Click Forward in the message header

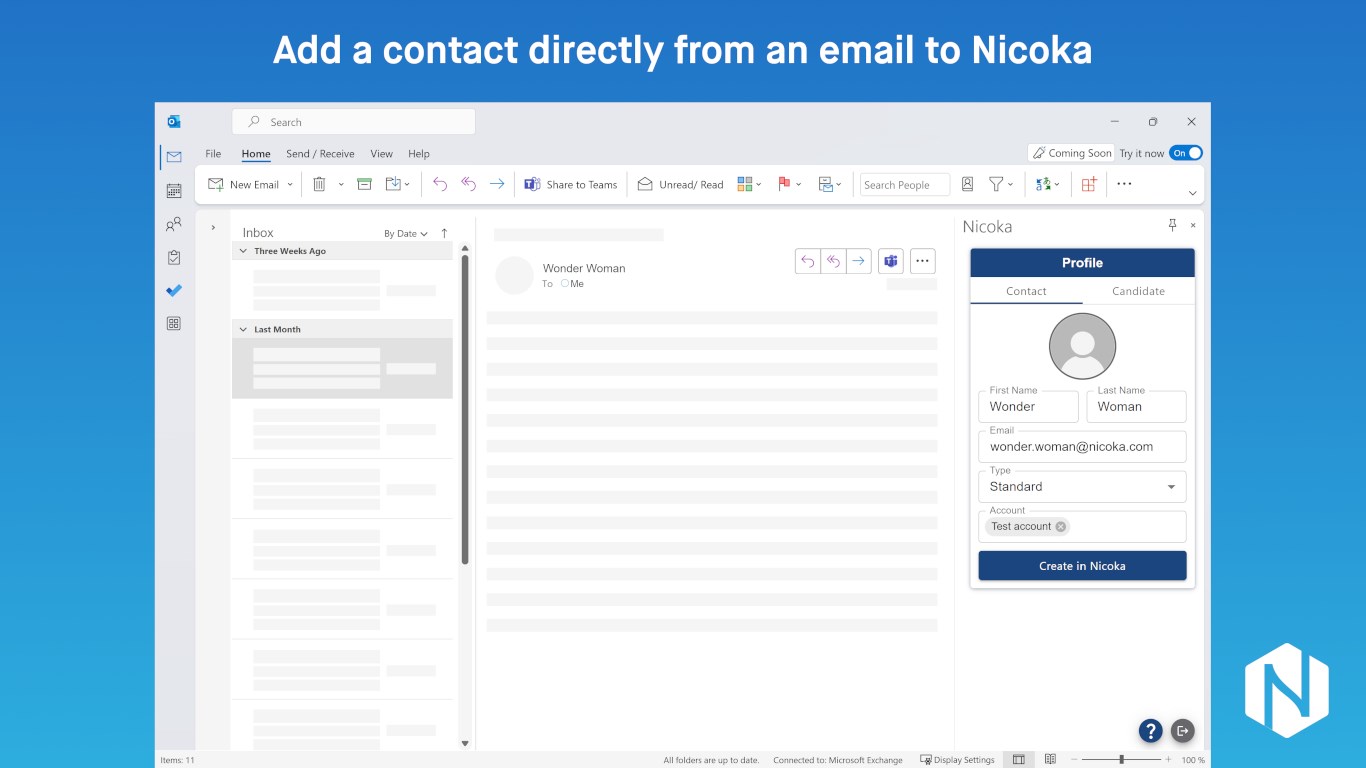tap(858, 261)
